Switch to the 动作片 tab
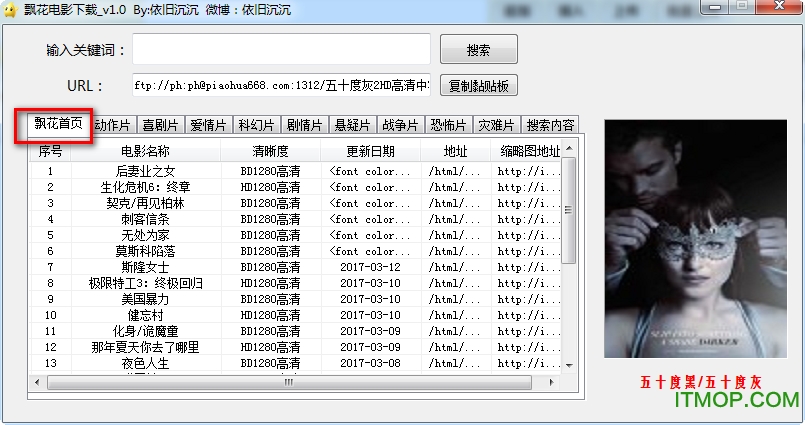The image size is (805, 425). (x=113, y=125)
